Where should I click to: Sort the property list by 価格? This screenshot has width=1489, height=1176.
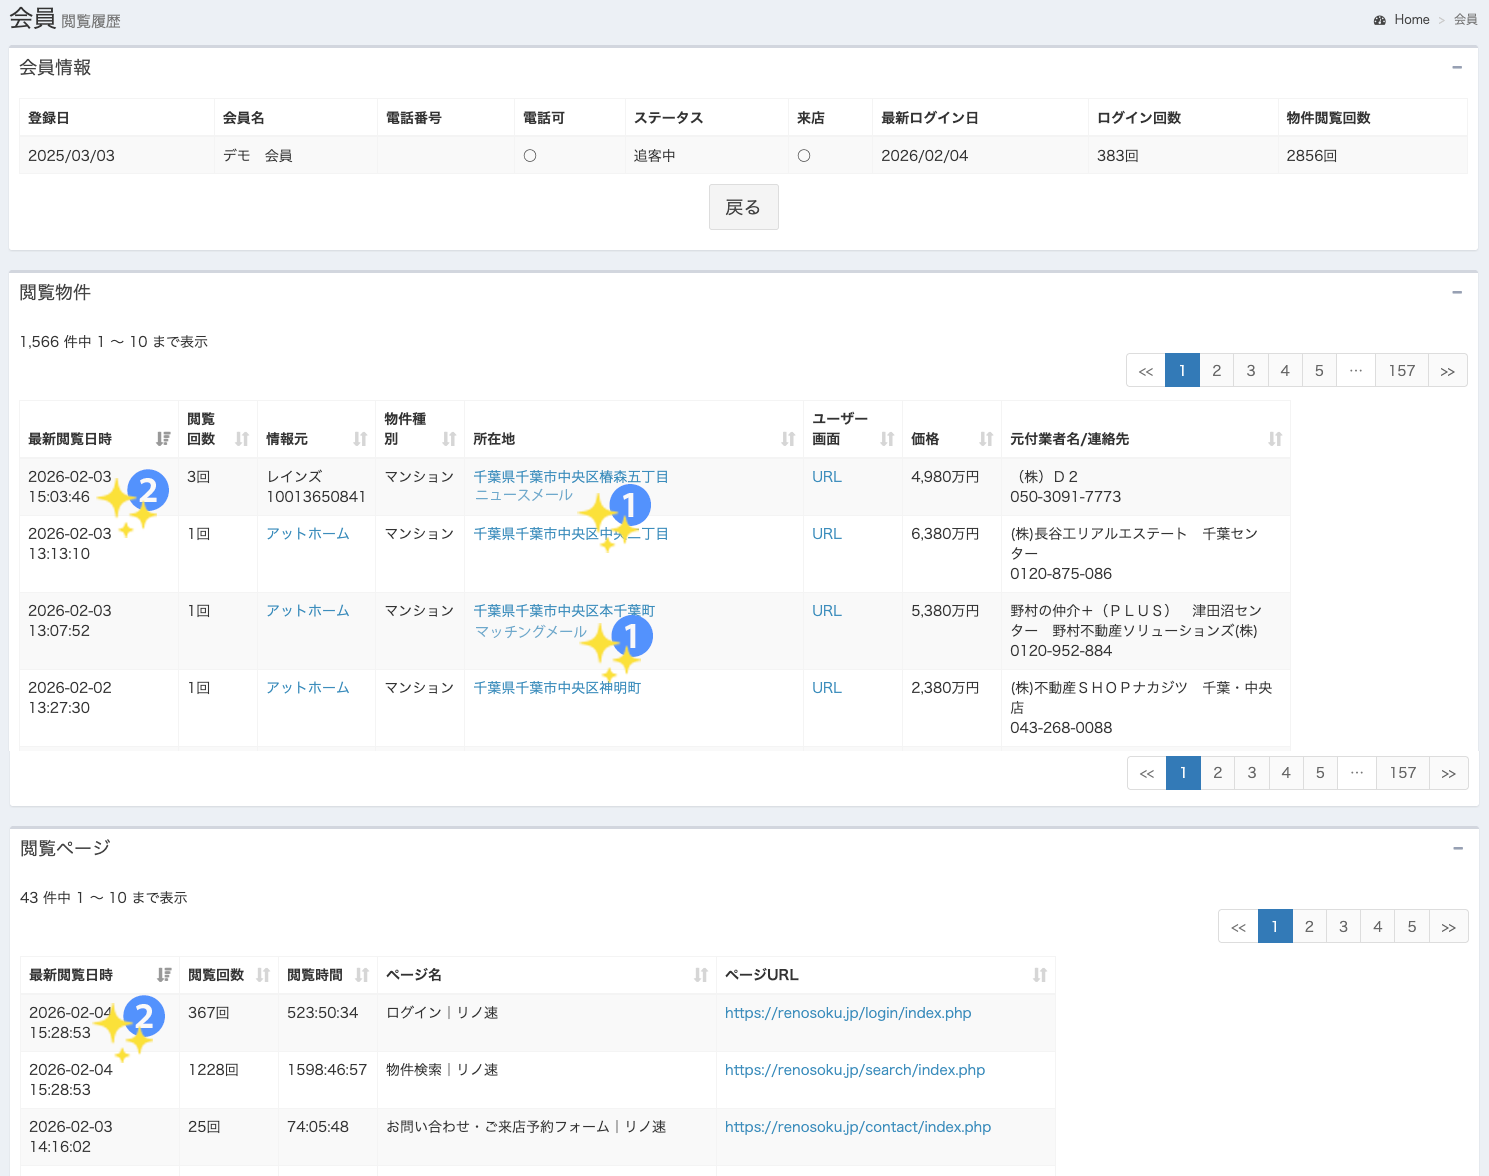click(986, 439)
